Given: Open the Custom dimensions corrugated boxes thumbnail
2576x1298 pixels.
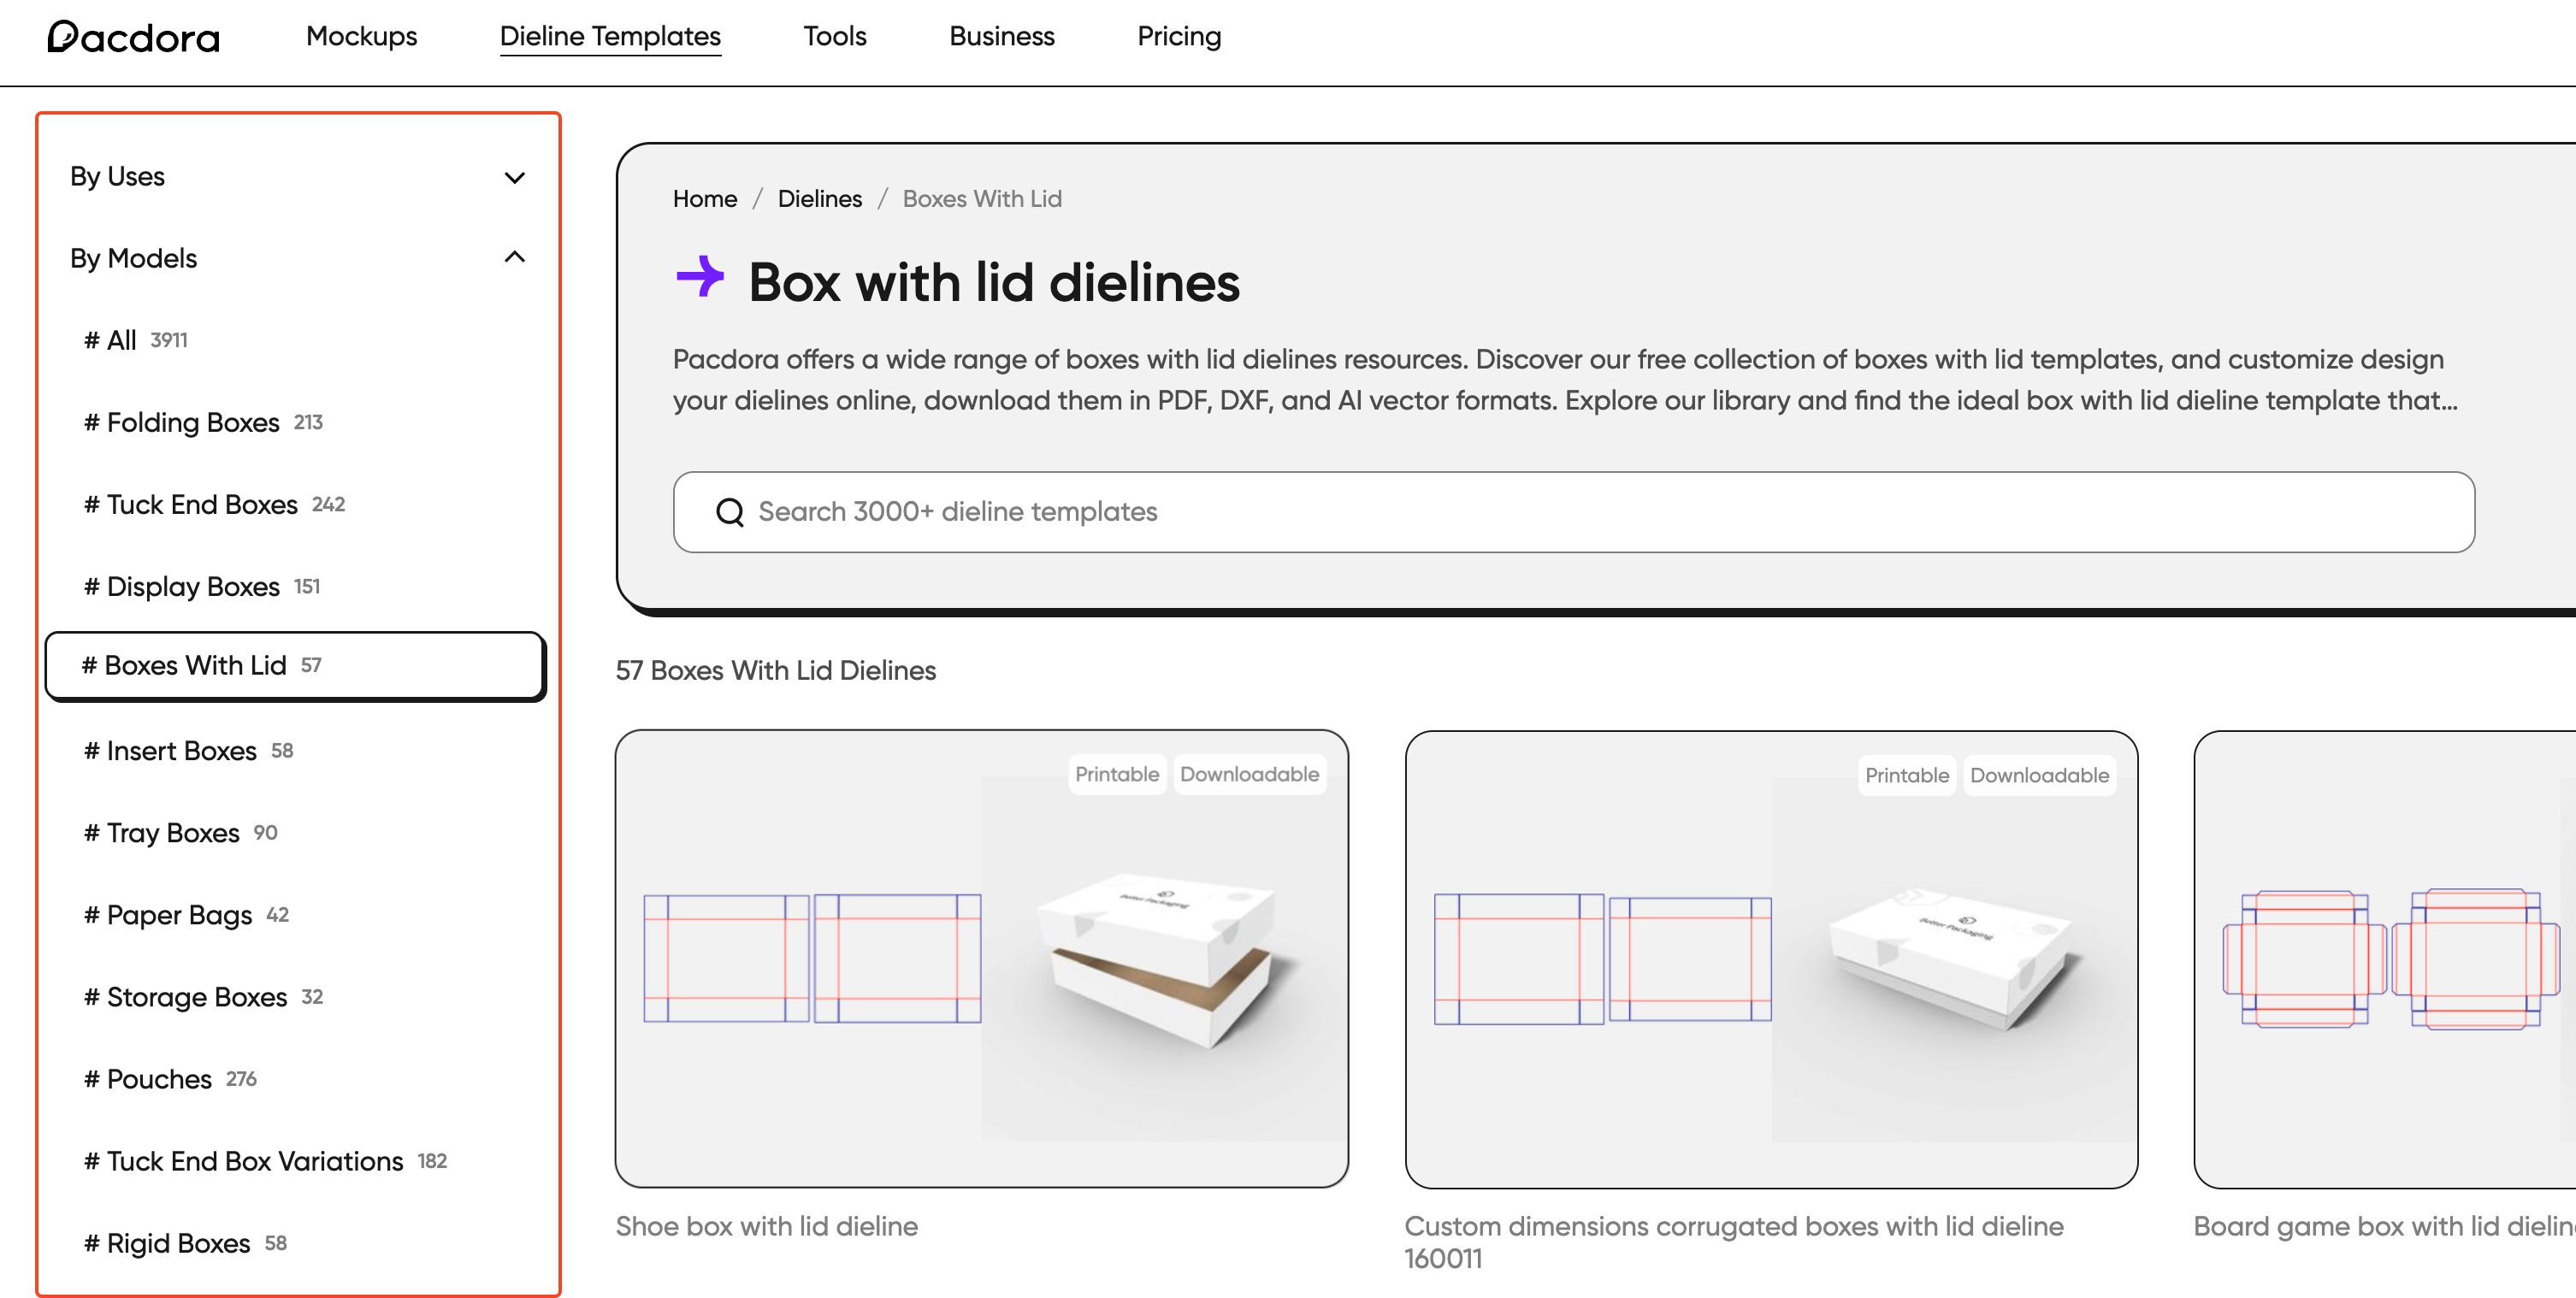Looking at the screenshot, I should click(1771, 960).
